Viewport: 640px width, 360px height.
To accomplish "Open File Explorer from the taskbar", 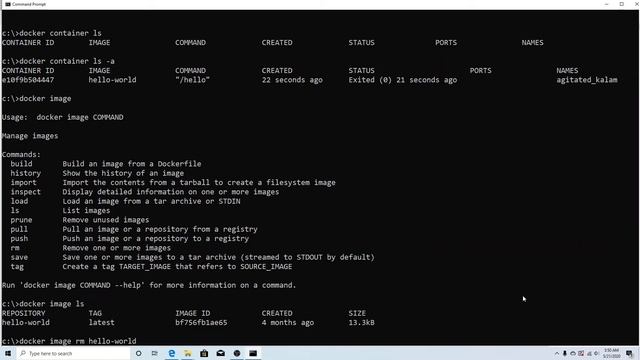I will (188, 353).
